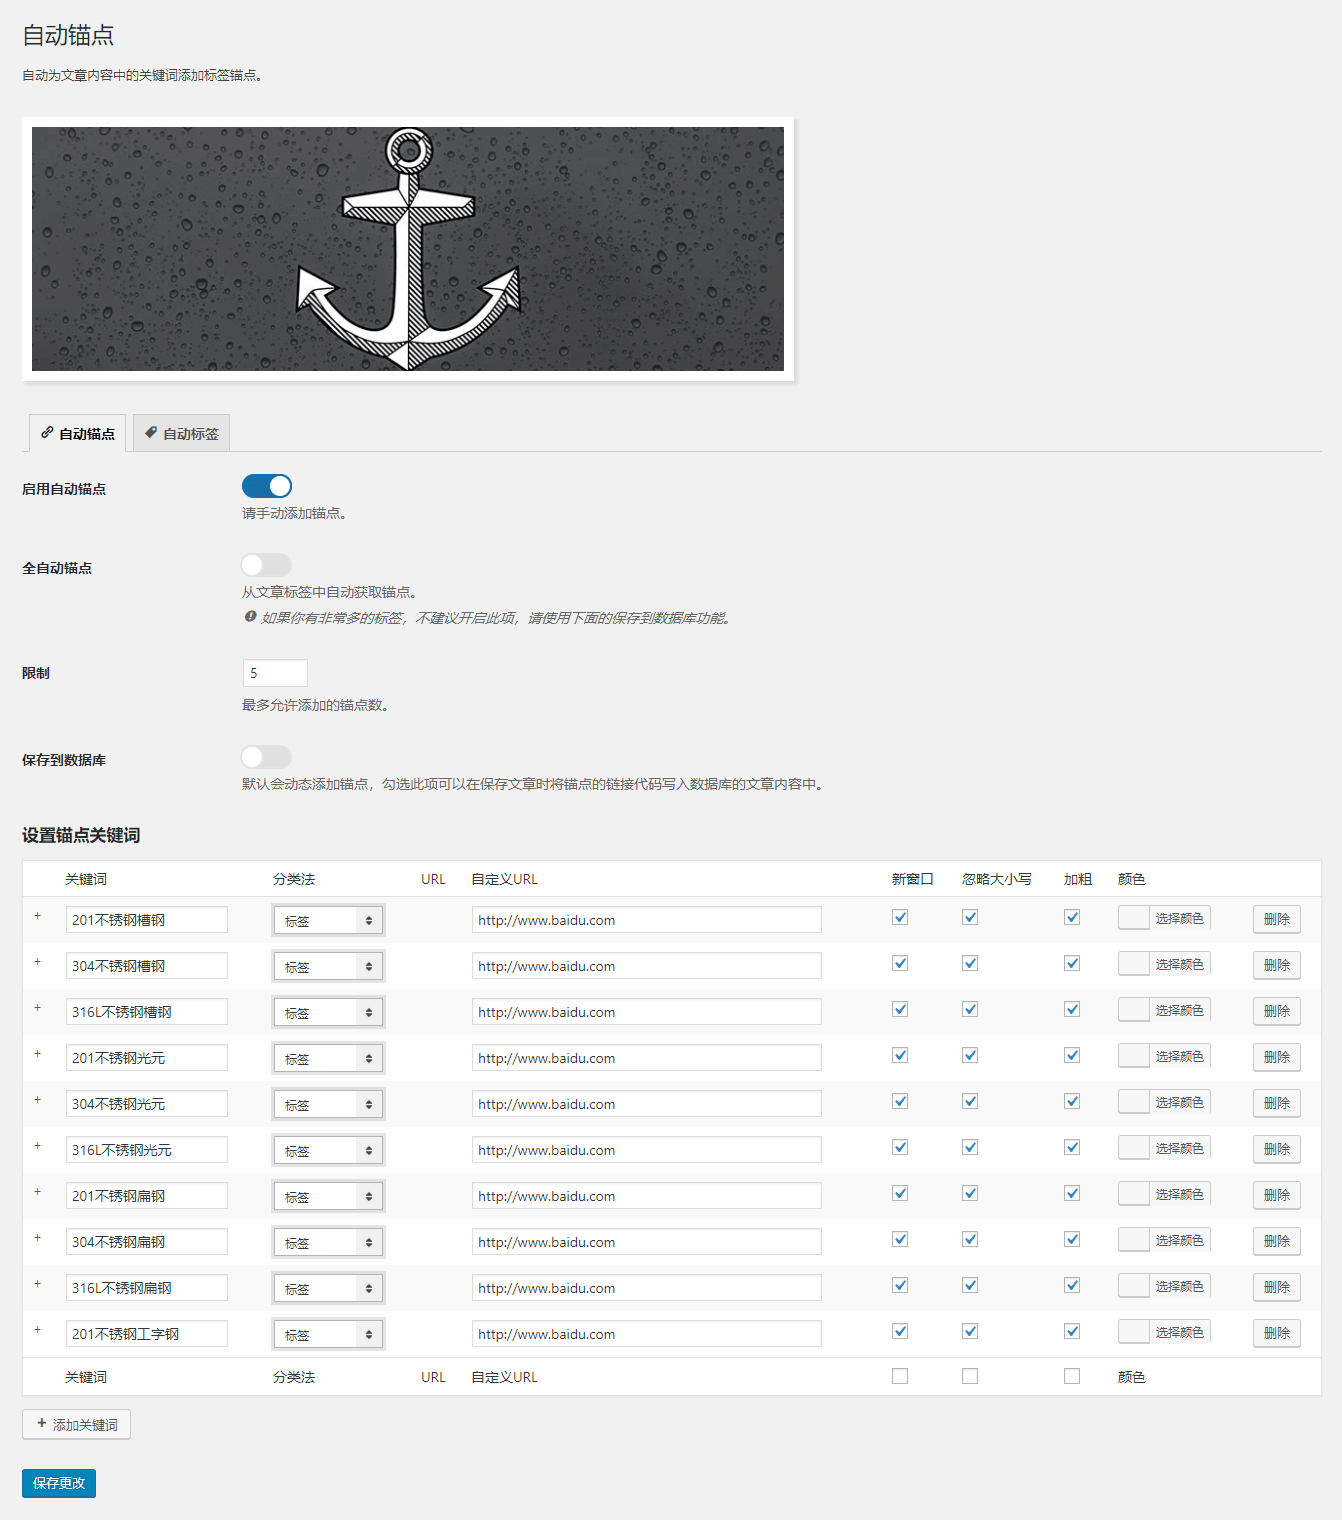This screenshot has width=1342, height=1520.
Task: Open the 自动标签 tab
Action: pos(181,433)
